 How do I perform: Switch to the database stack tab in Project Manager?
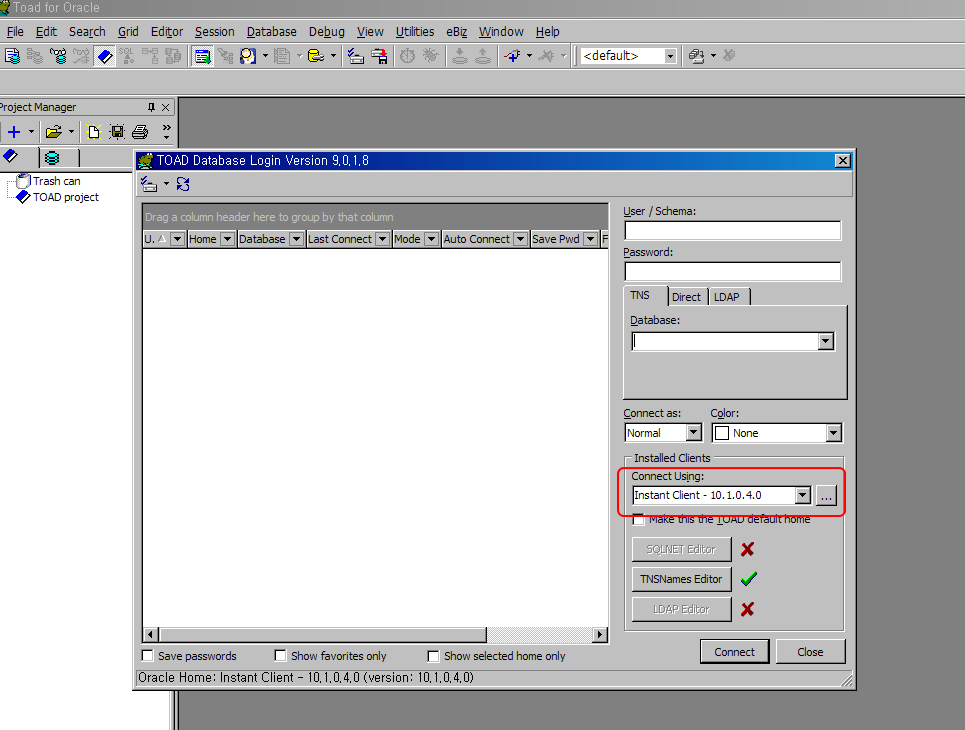[x=52, y=158]
